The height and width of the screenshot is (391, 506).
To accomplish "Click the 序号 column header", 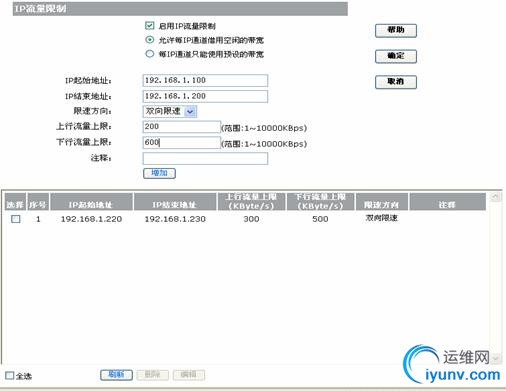I will [38, 202].
